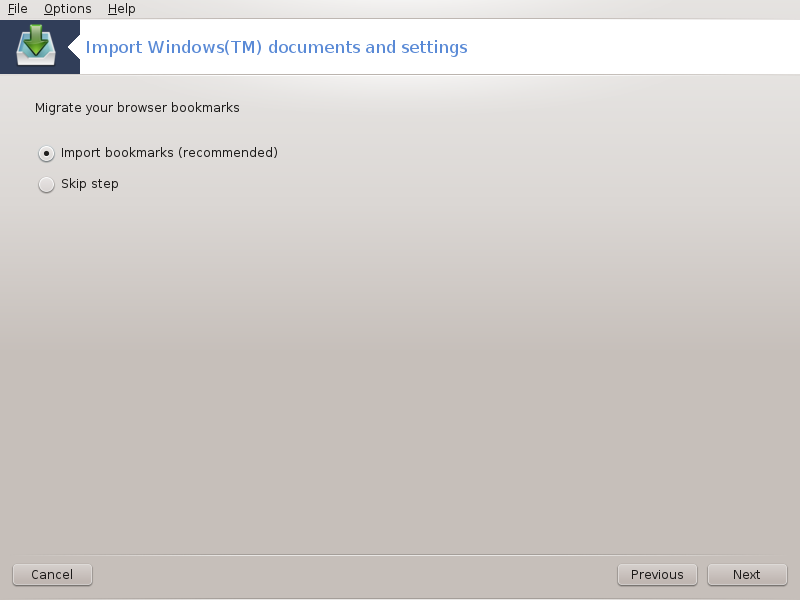800x600 pixels.
Task: Click the green download arrow wizard icon
Action: pyautogui.click(x=35, y=40)
